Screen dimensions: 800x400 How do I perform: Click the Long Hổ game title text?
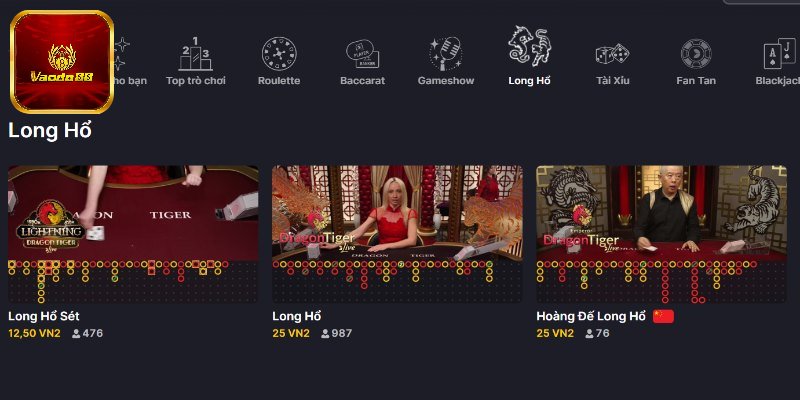coord(296,316)
